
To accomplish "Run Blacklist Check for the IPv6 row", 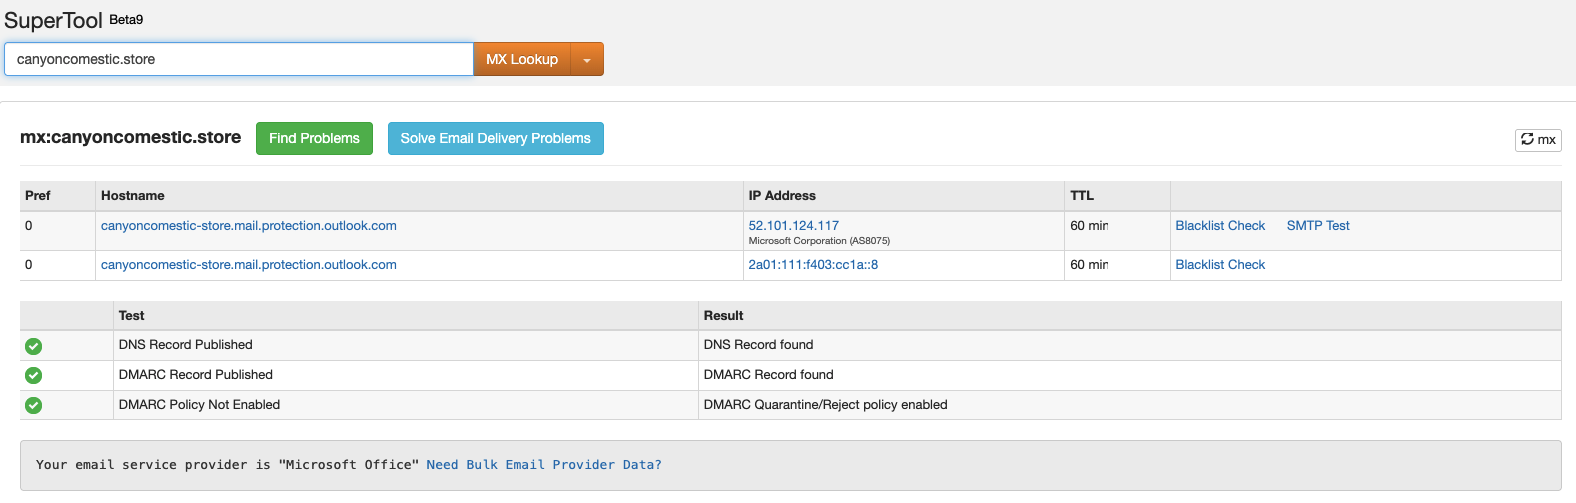I will pyautogui.click(x=1220, y=265).
